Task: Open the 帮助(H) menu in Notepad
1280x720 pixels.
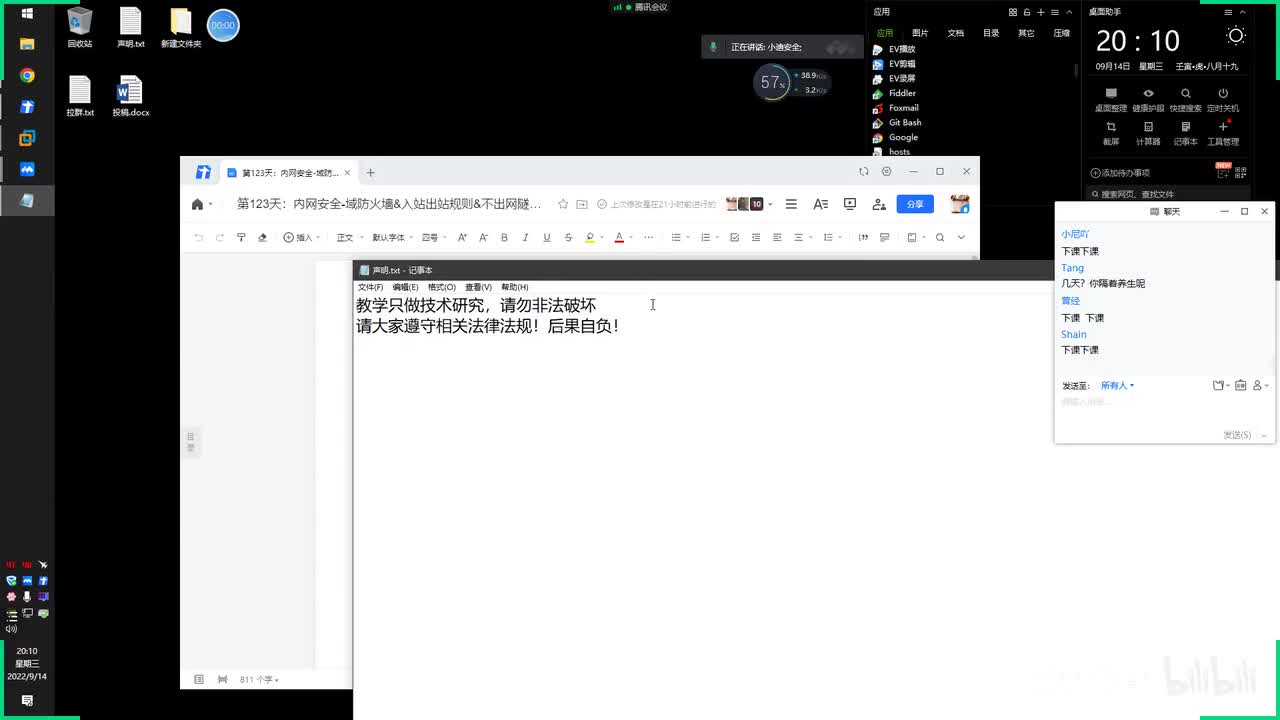Action: 515,287
